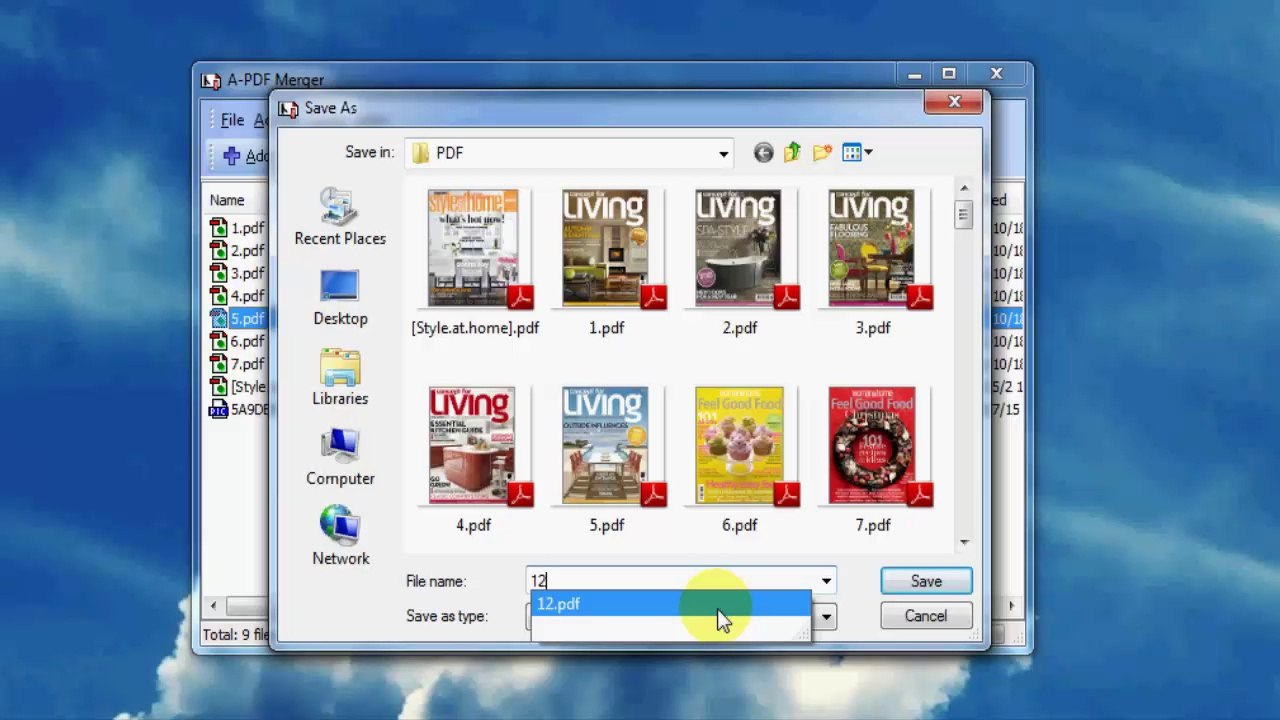Click the A-PDF Merger horizontal scrollbar right arrow
Viewport: 1280px width, 720px height.
pos(1011,606)
